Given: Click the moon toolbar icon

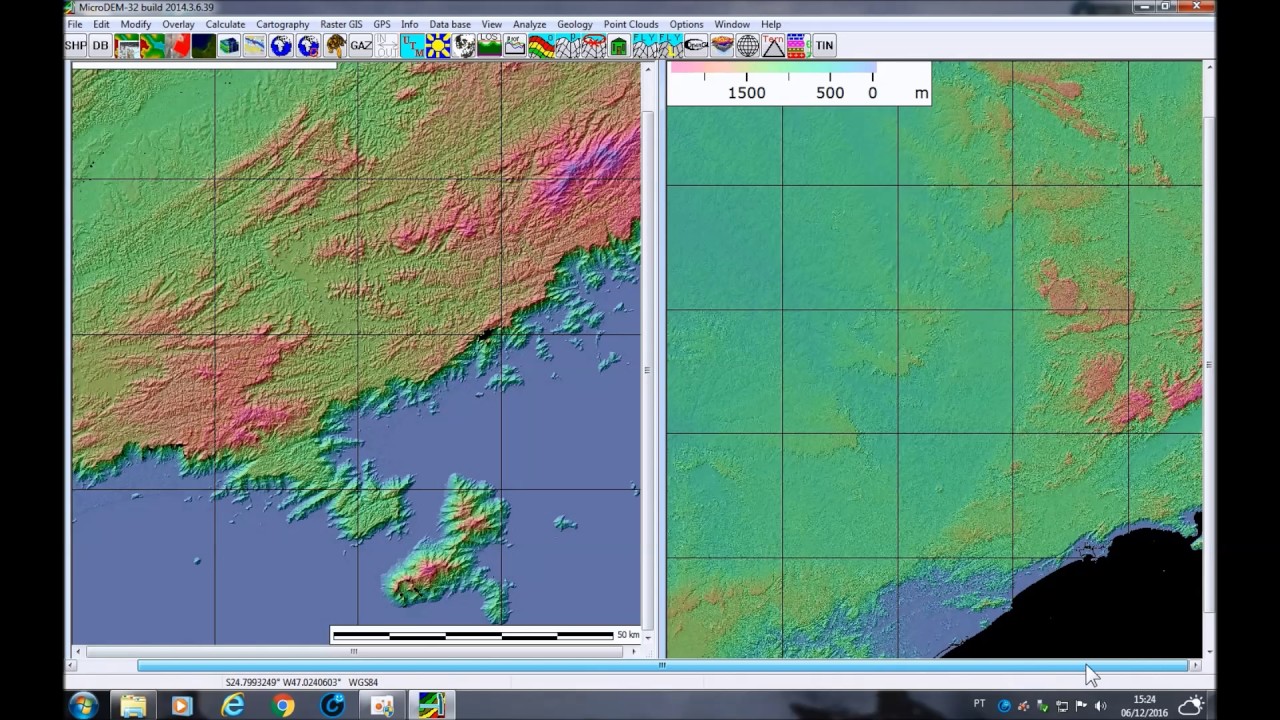Looking at the screenshot, I should click(x=464, y=45).
